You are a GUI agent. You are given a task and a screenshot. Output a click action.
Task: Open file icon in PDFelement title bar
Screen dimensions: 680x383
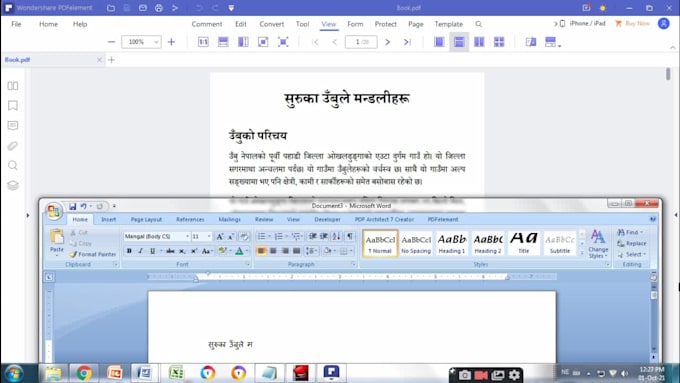pyautogui.click(x=111, y=8)
